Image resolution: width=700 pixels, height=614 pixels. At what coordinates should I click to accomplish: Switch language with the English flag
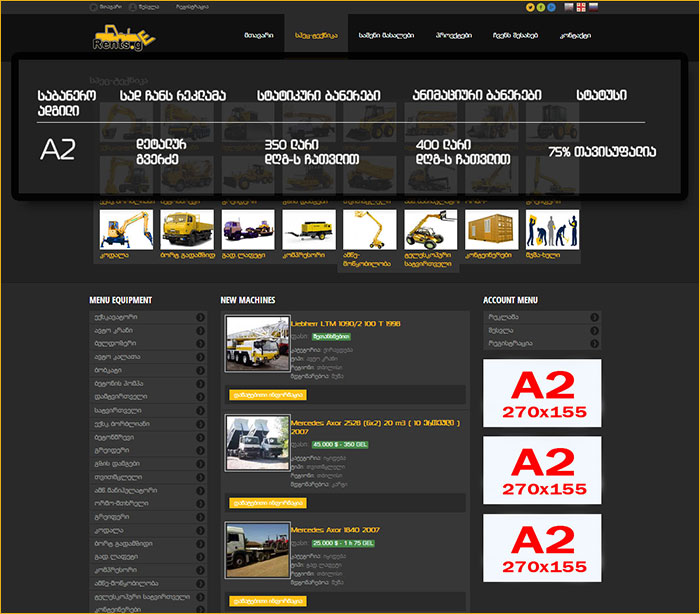(569, 7)
